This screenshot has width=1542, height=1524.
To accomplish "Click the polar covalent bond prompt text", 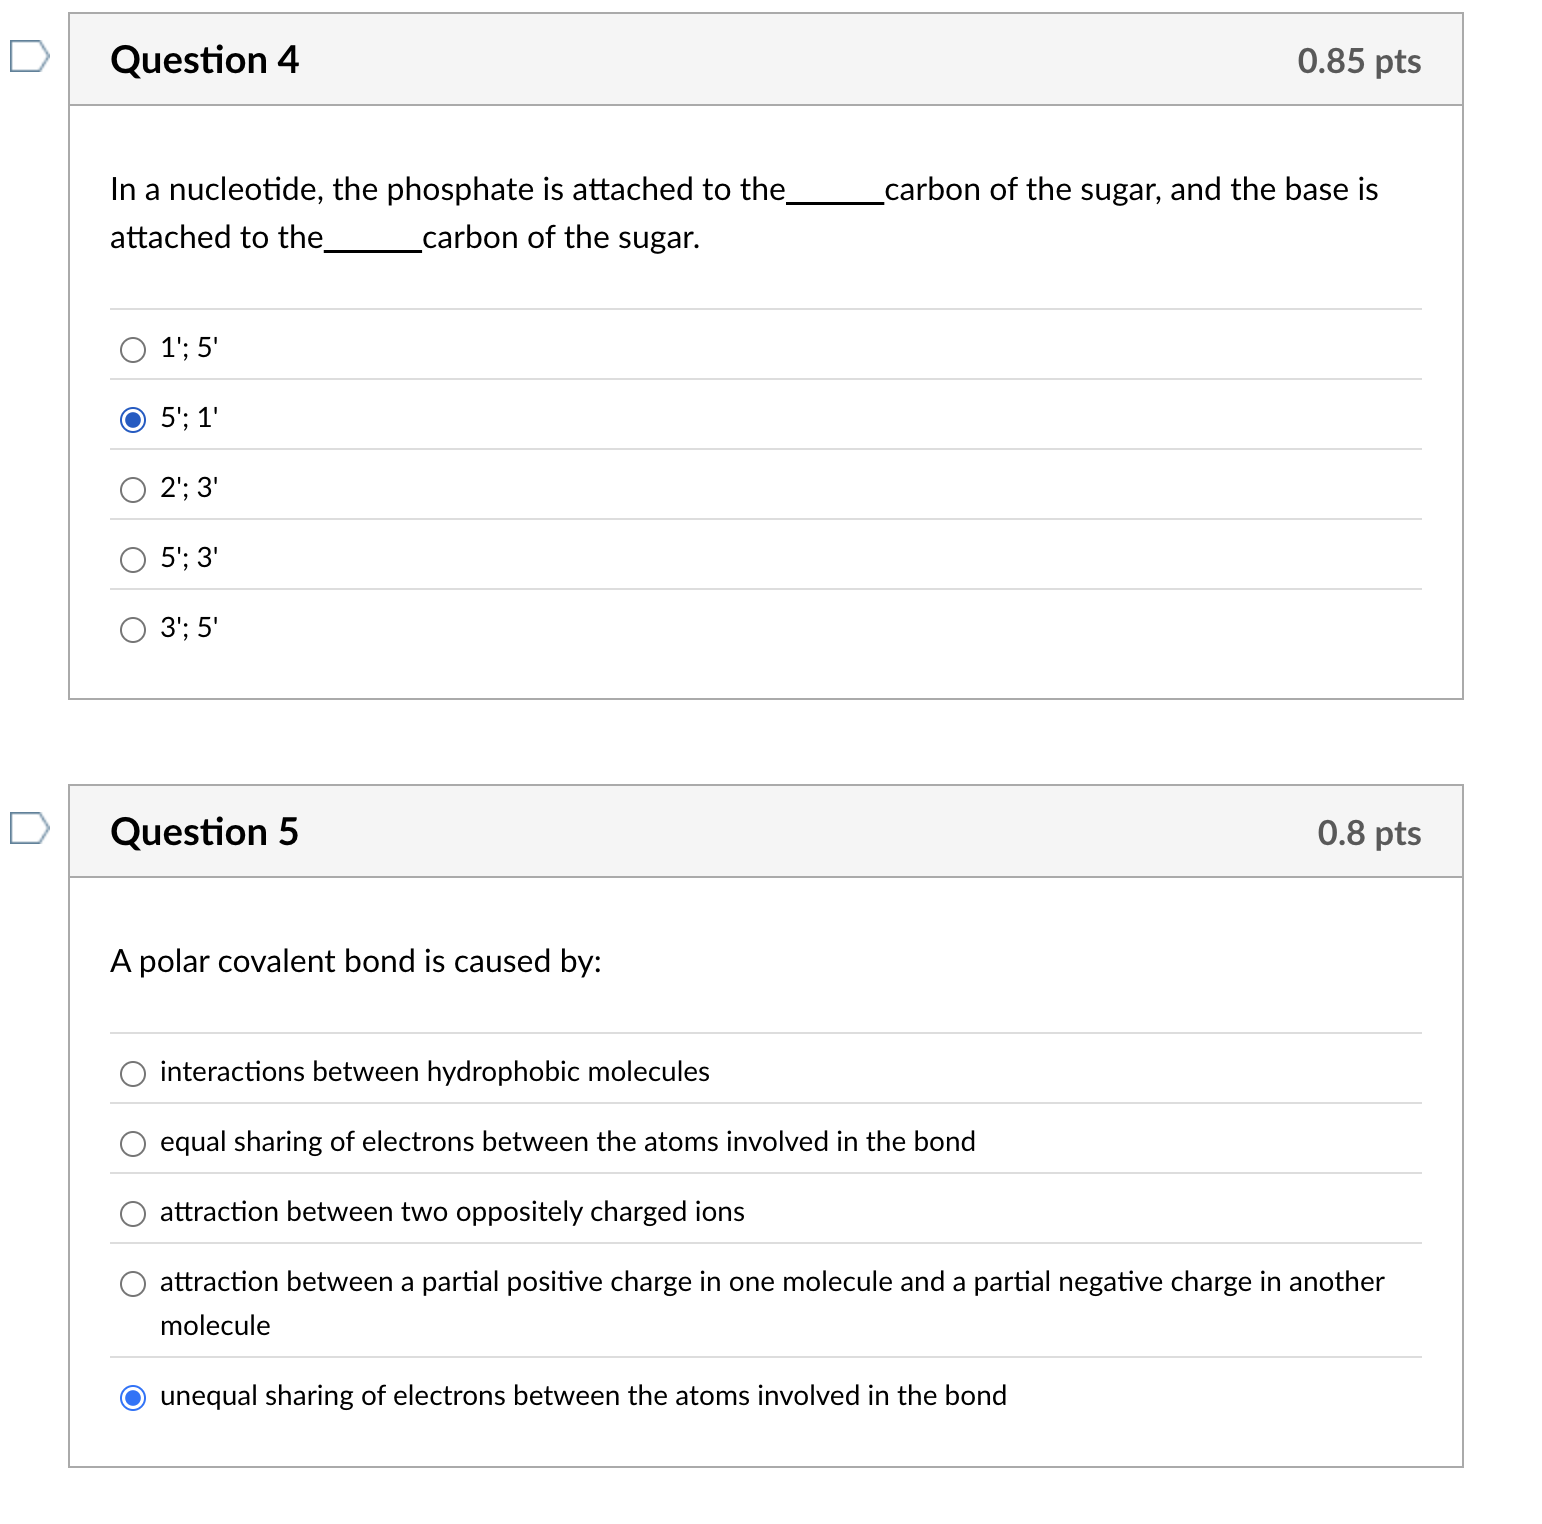I will click(356, 962).
